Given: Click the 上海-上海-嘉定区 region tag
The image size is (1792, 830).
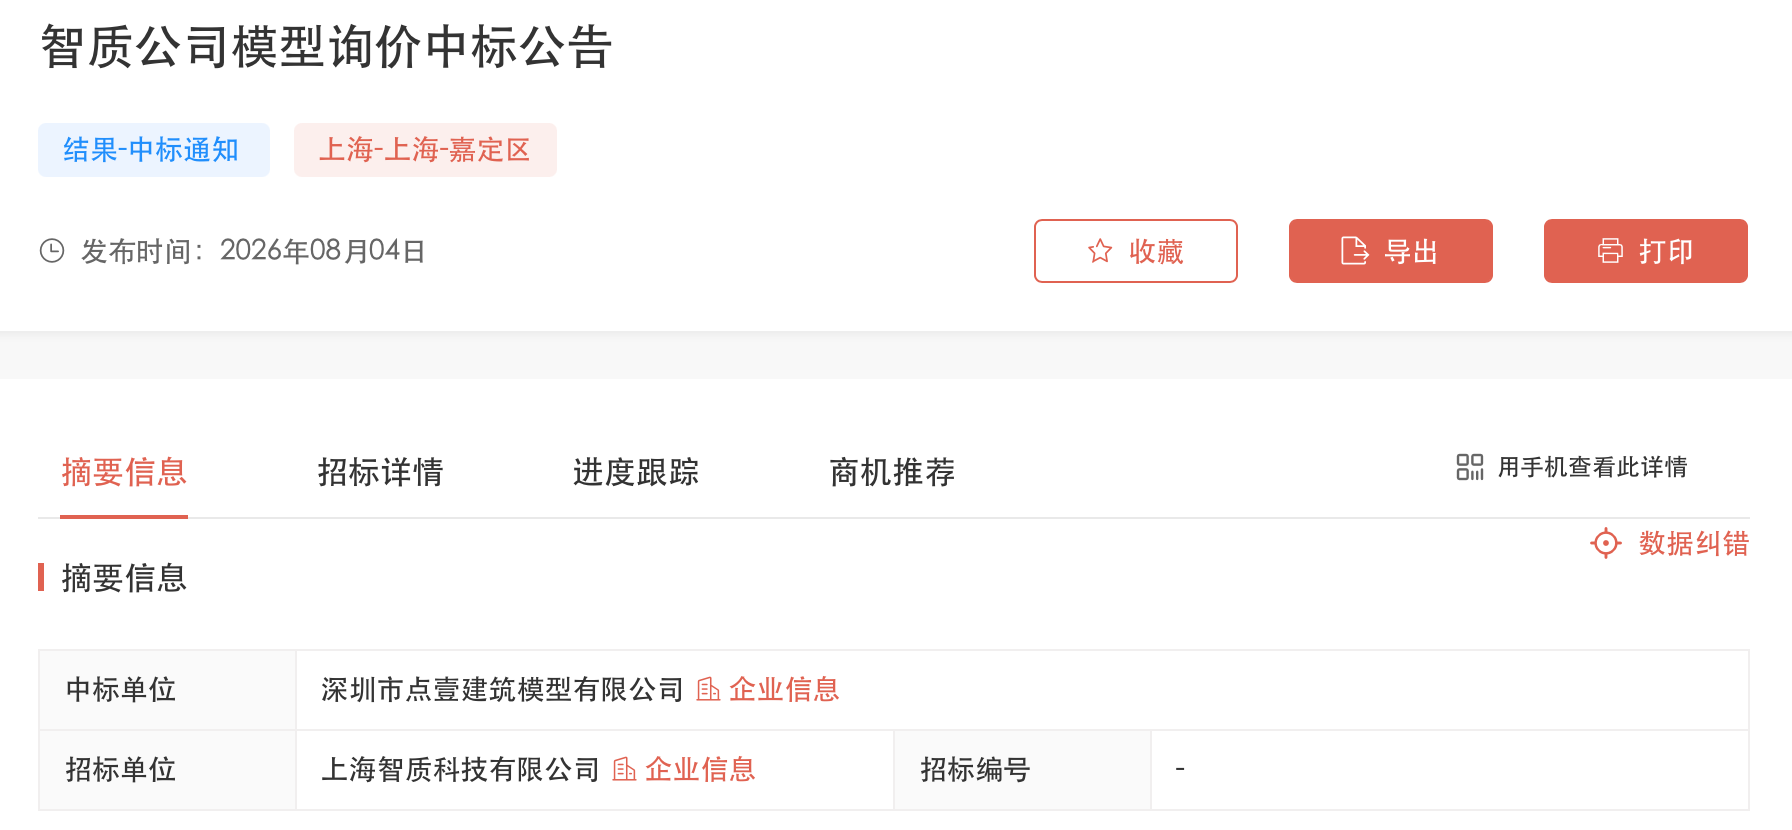Looking at the screenshot, I should tap(425, 150).
